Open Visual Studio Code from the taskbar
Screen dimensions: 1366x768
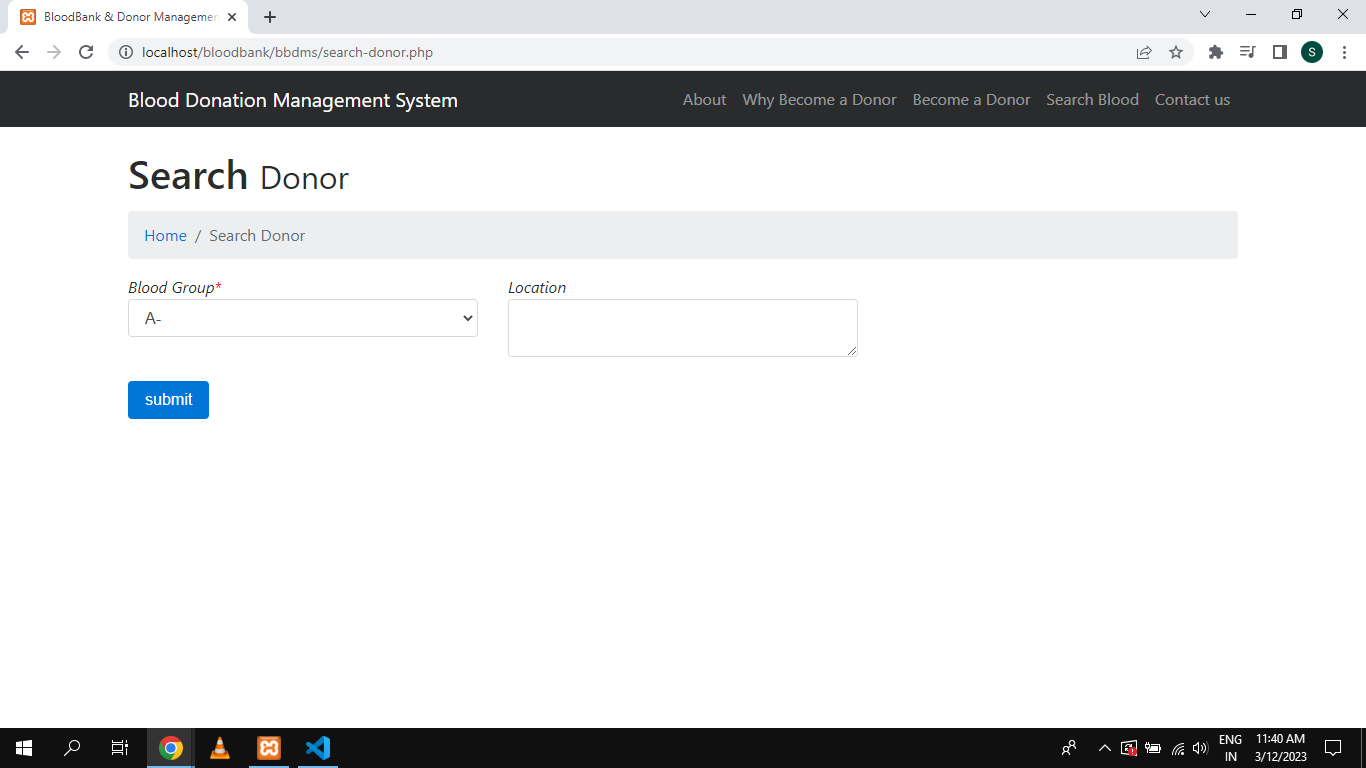pyautogui.click(x=317, y=747)
